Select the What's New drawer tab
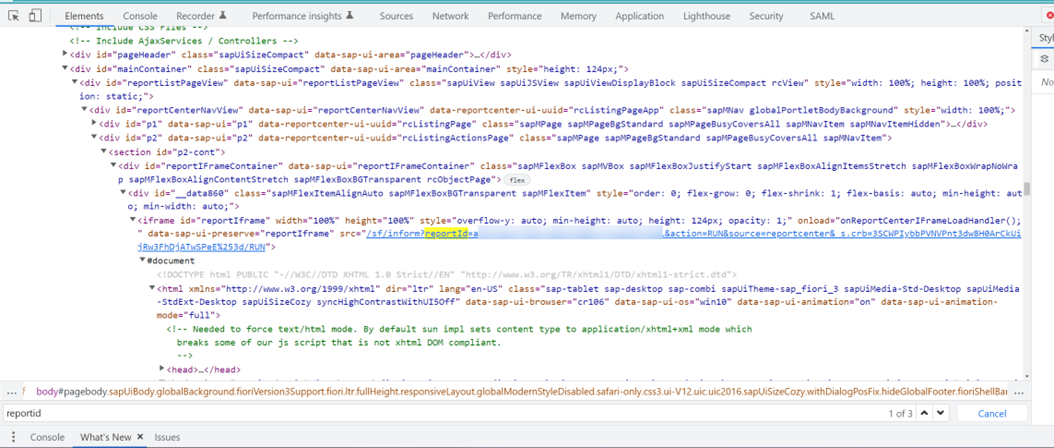The height and width of the screenshot is (448, 1054). [x=106, y=437]
